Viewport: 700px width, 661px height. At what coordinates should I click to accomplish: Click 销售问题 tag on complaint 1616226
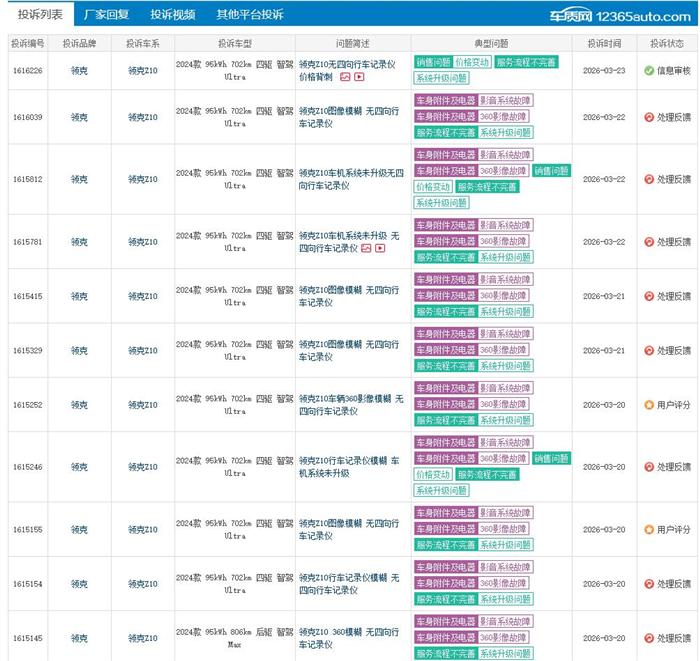(x=432, y=62)
